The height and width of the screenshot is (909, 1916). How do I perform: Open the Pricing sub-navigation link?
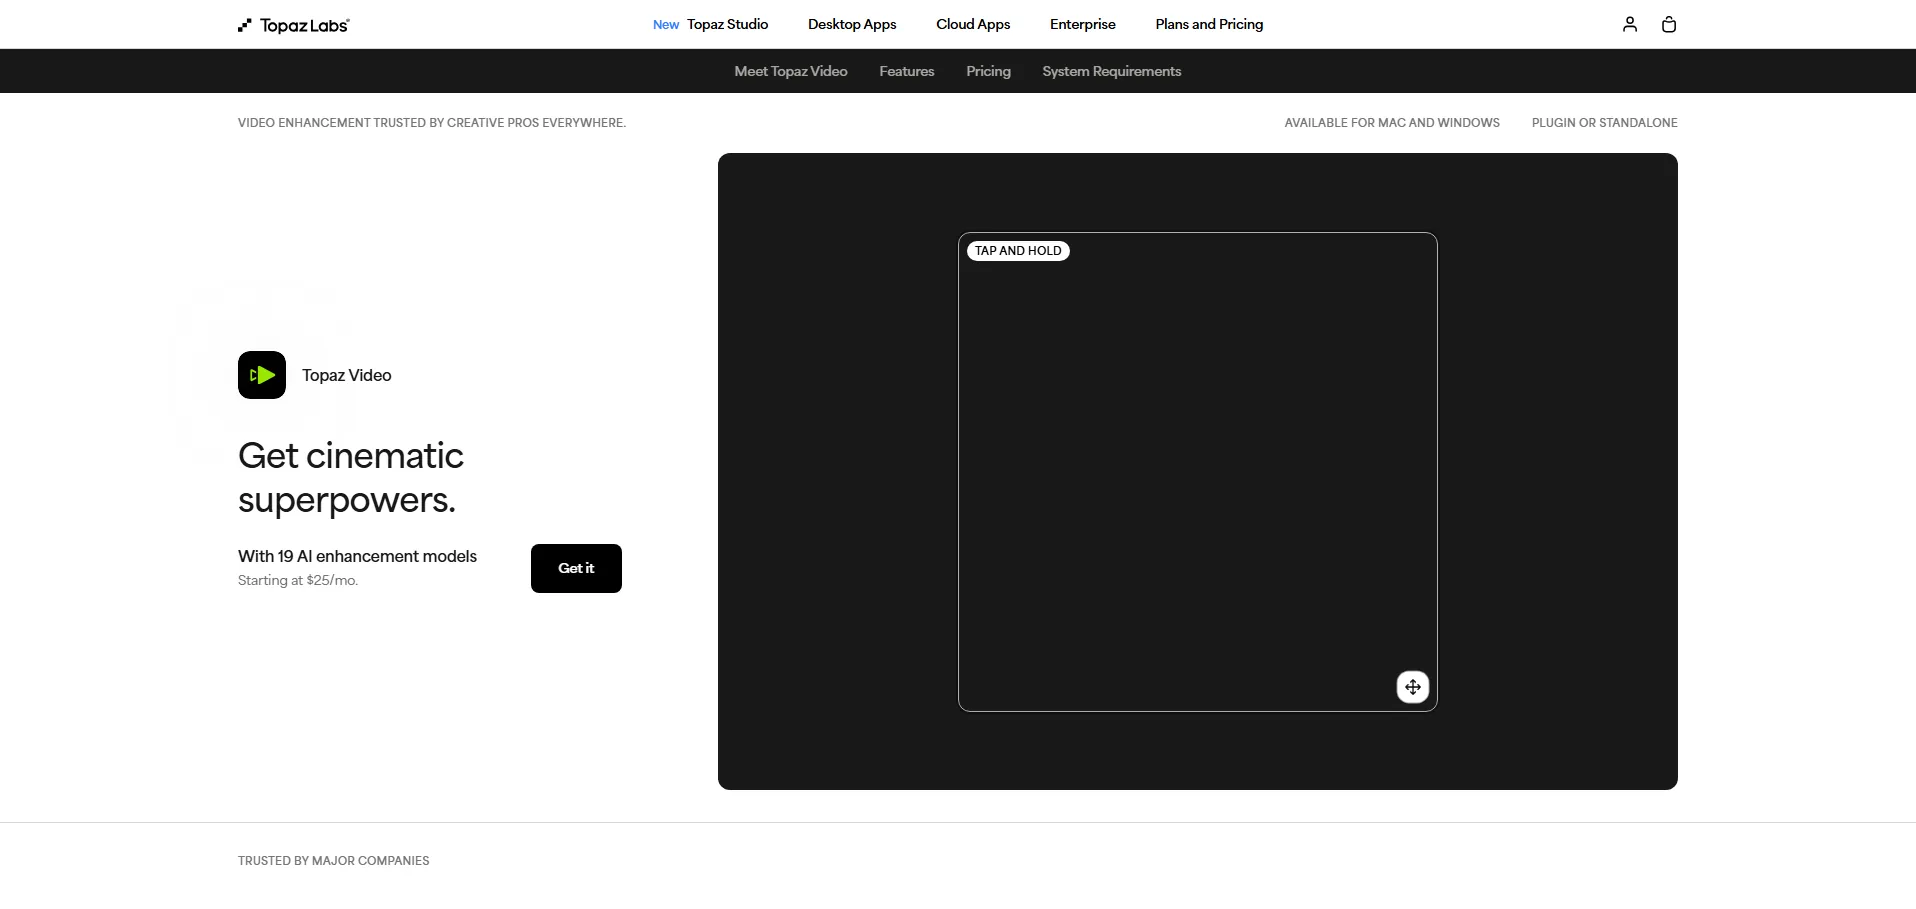coord(988,71)
